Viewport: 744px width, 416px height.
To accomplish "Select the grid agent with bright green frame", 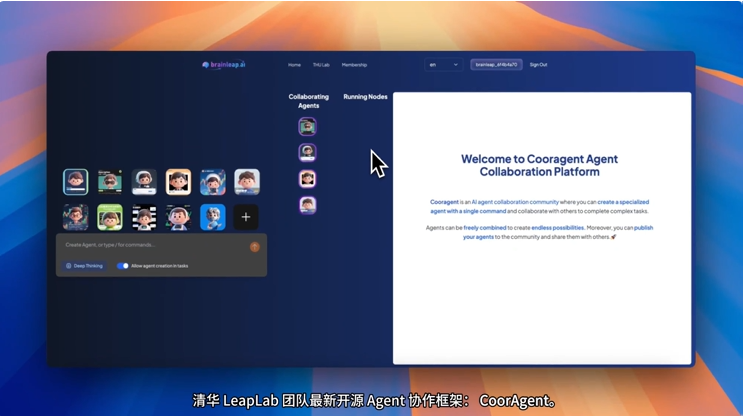I will pos(110,217).
